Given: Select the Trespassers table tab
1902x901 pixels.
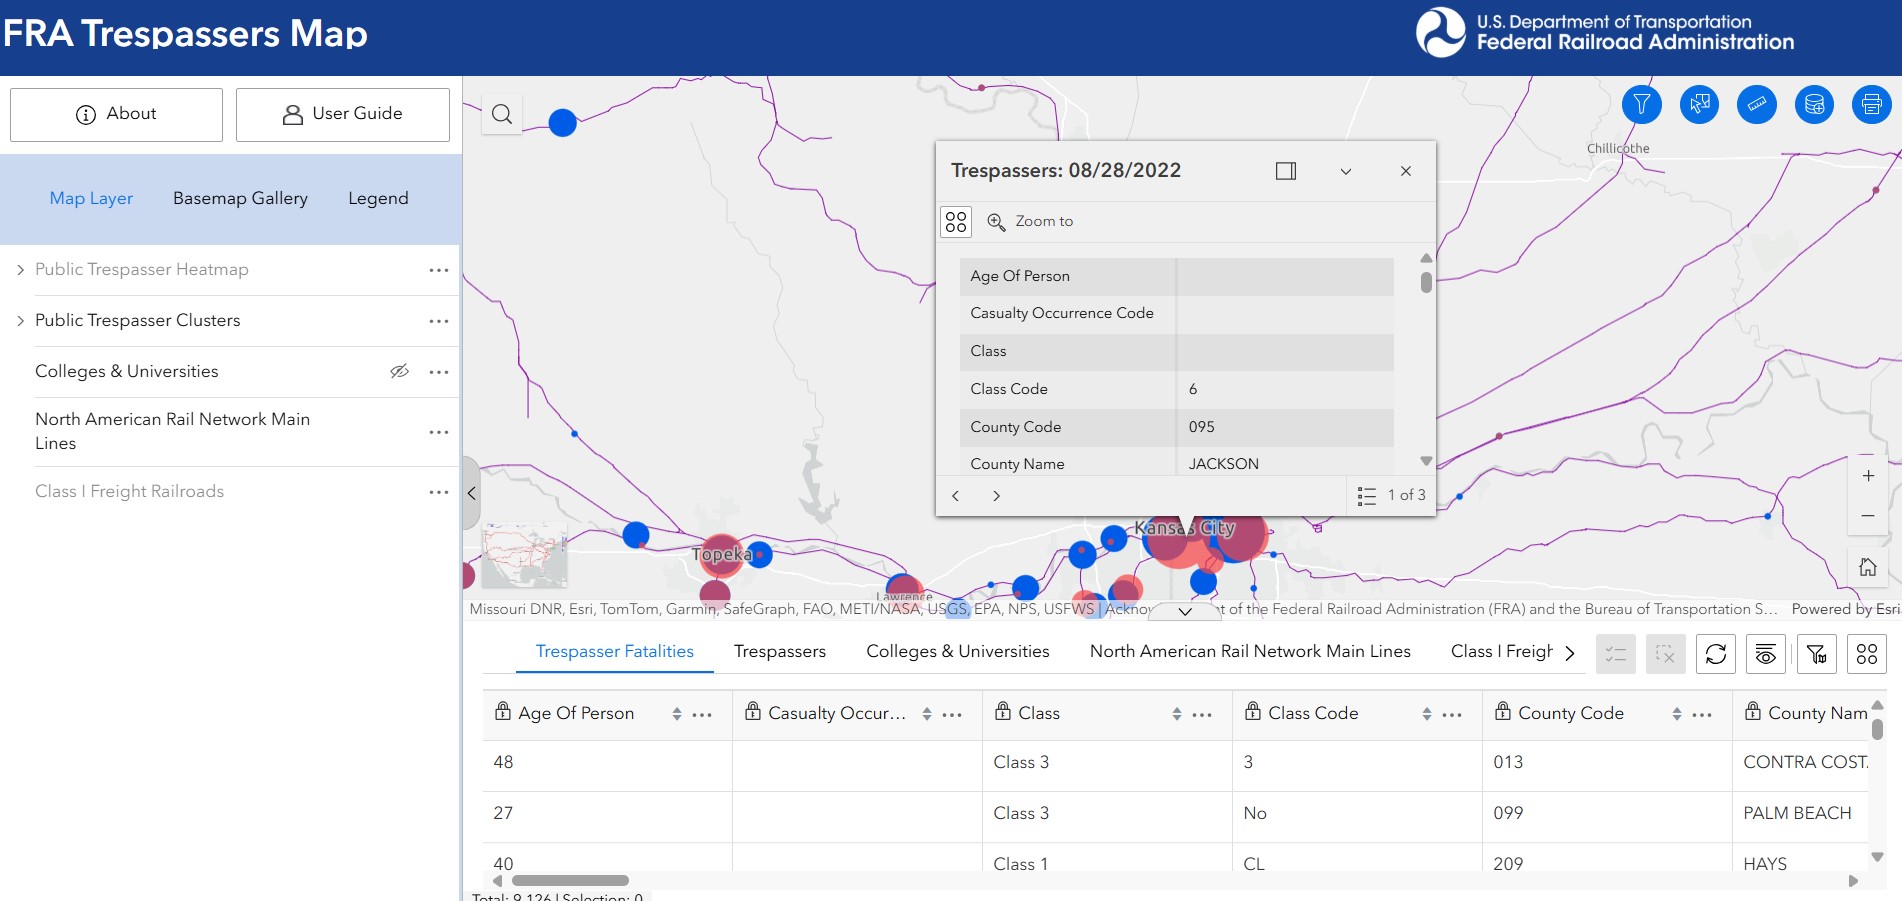Looking at the screenshot, I should 780,651.
